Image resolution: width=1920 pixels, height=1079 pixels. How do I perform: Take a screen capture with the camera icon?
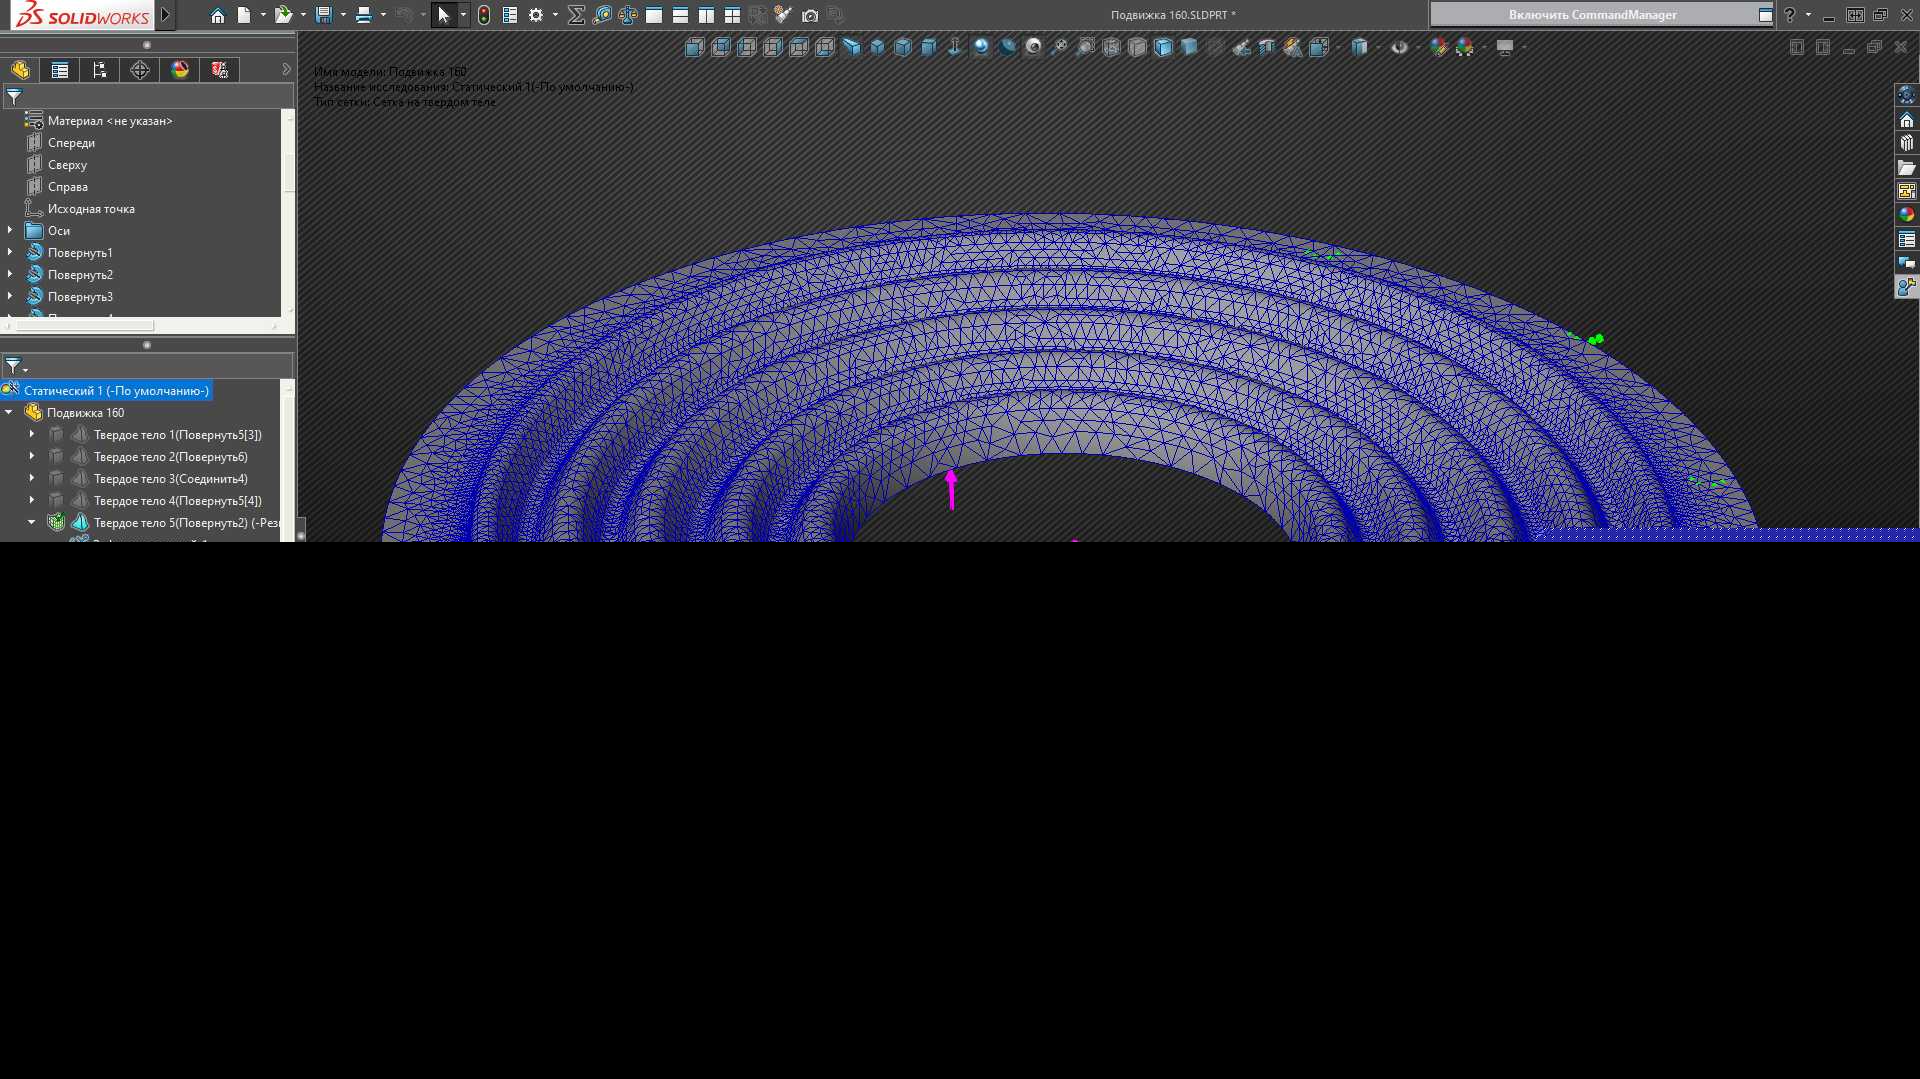(x=810, y=15)
